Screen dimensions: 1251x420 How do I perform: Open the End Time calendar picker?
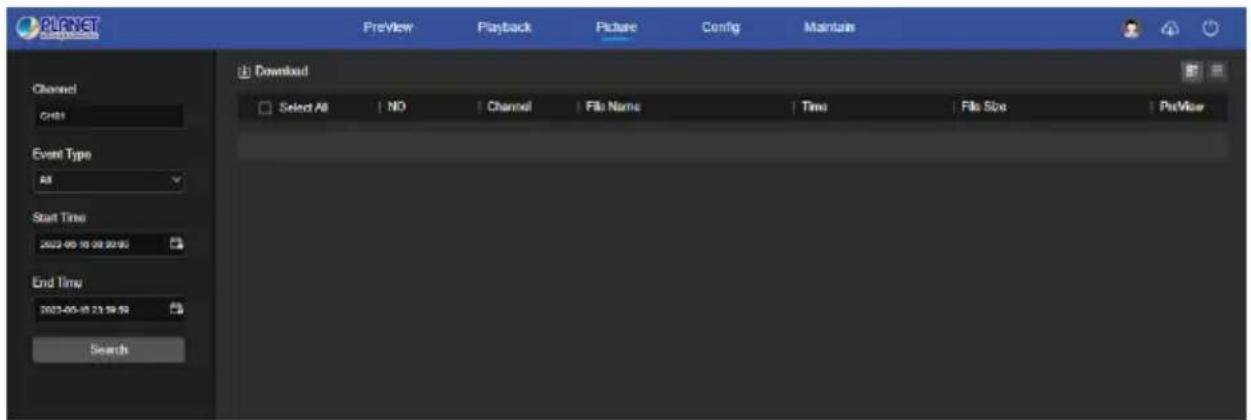point(177,308)
